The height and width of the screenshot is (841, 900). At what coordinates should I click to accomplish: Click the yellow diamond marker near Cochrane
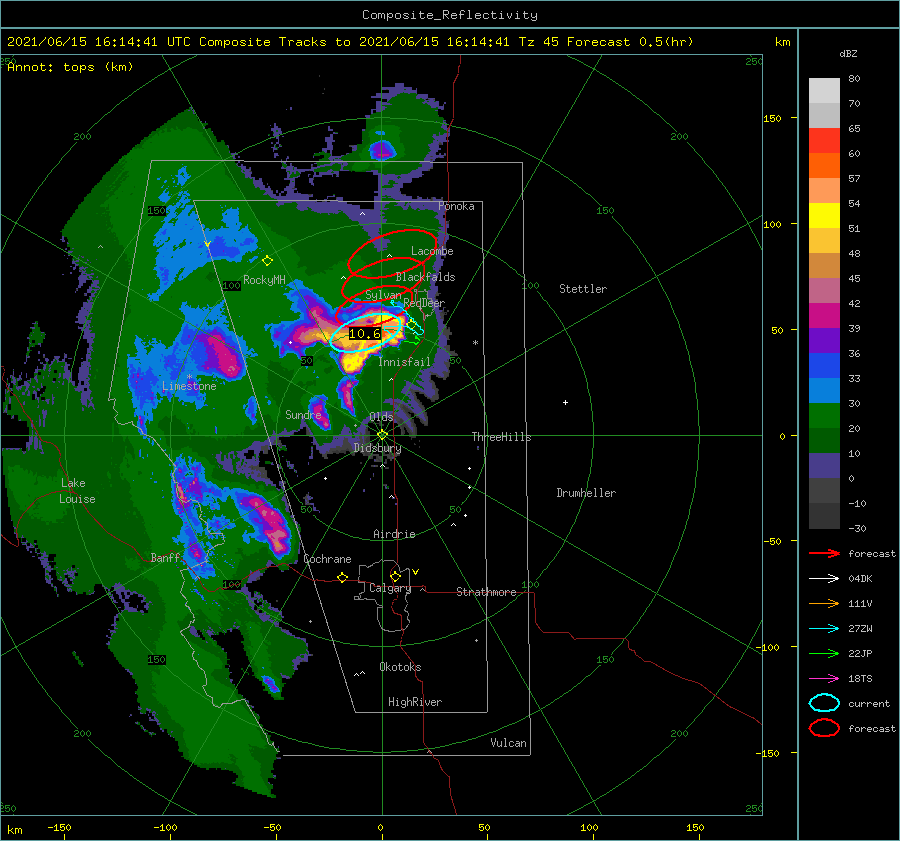343,578
